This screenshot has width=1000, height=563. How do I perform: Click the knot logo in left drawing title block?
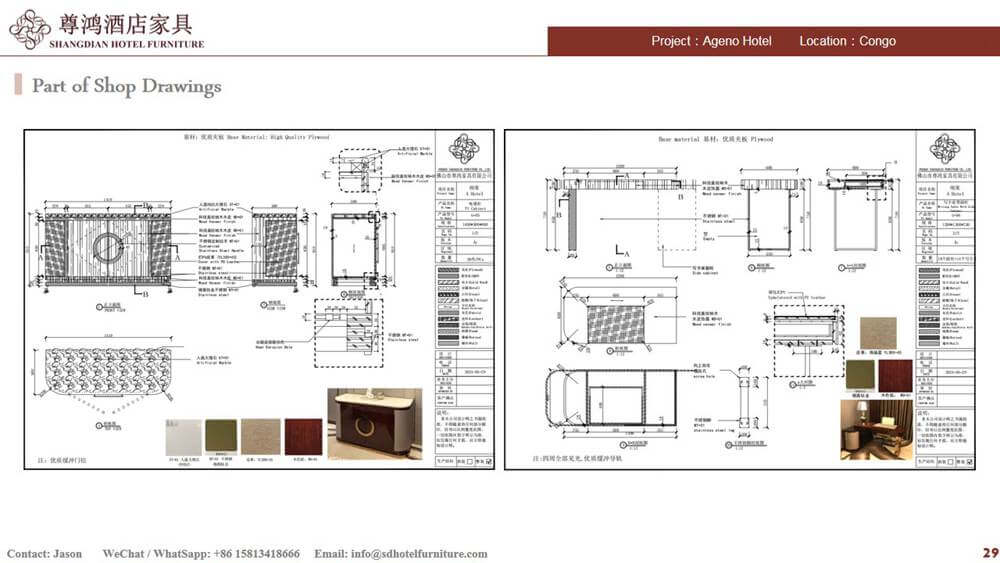(464, 150)
